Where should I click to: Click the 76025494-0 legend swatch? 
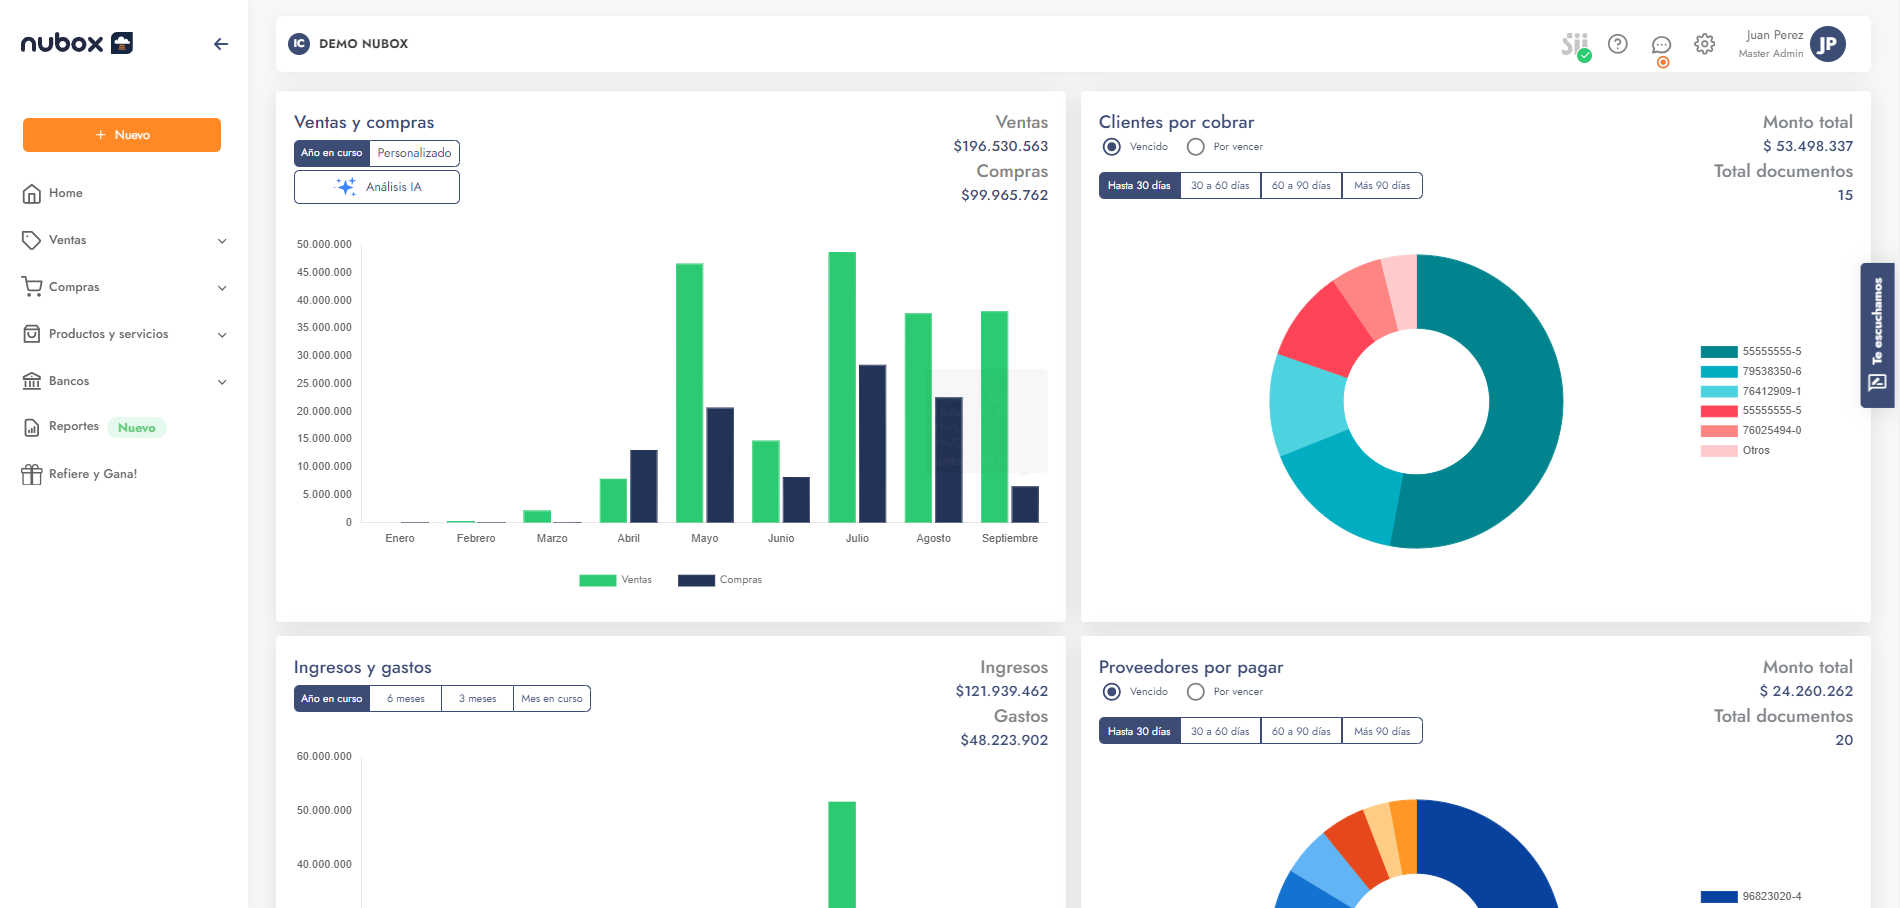click(1719, 431)
